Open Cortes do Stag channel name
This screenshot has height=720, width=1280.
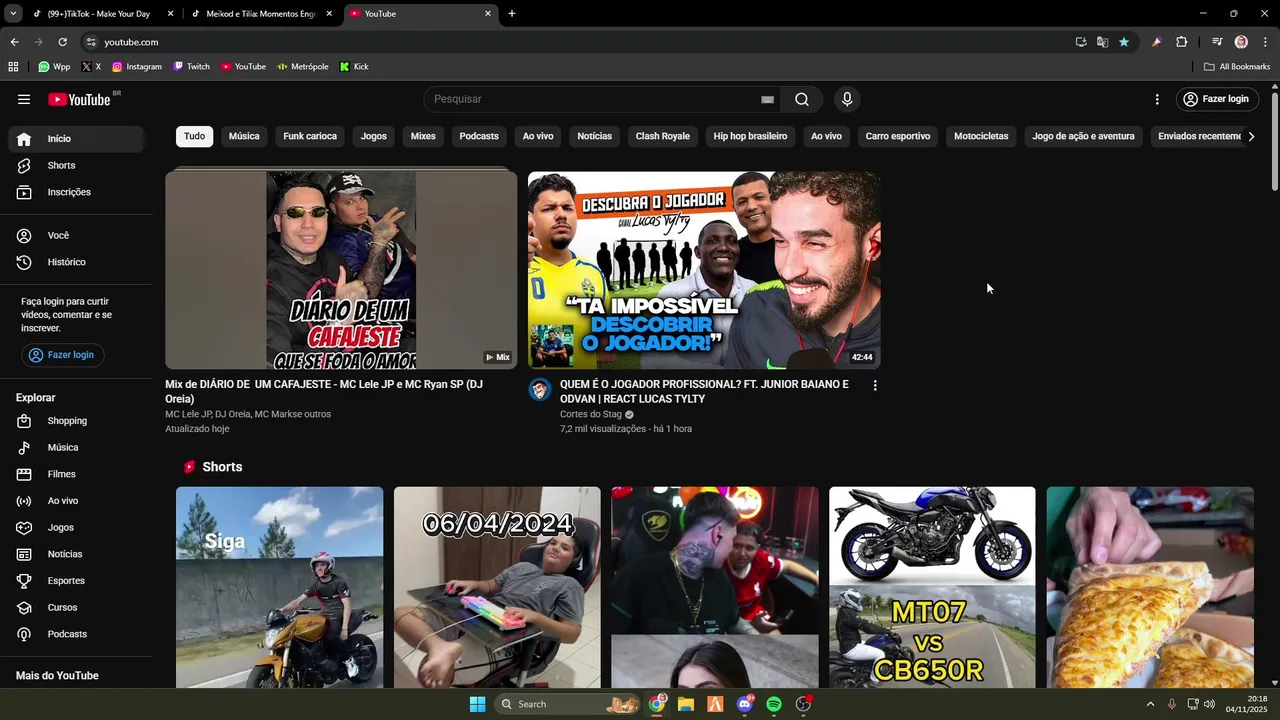tap(591, 414)
